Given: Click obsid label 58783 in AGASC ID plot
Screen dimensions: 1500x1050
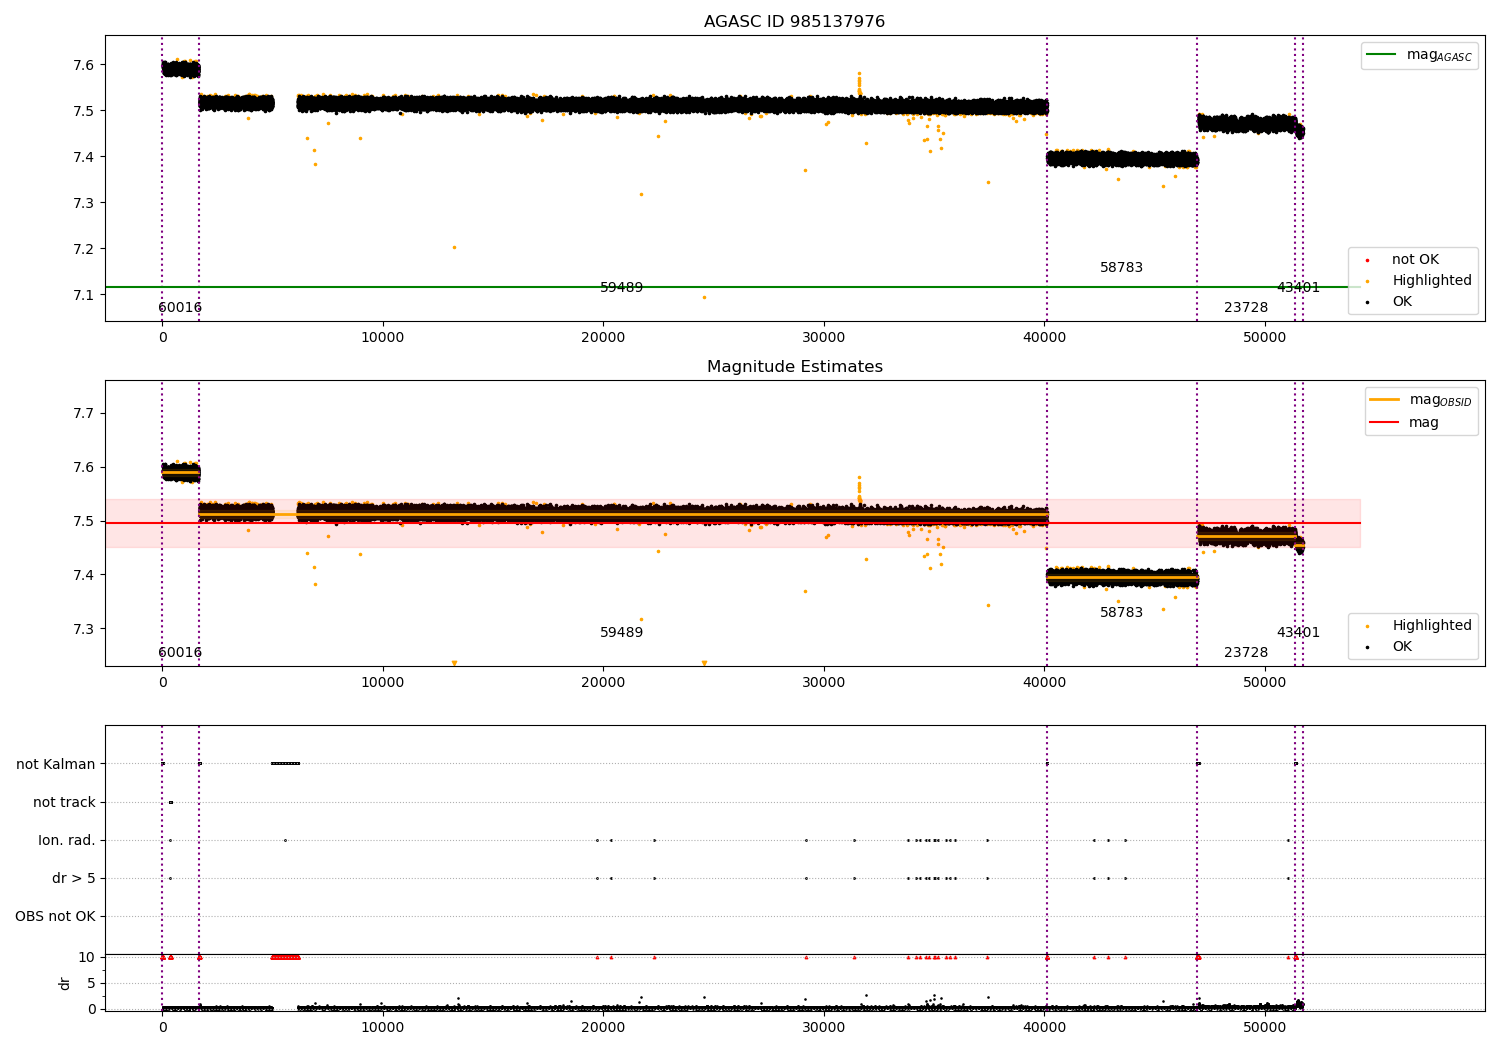Looking at the screenshot, I should pyautogui.click(x=1121, y=268).
